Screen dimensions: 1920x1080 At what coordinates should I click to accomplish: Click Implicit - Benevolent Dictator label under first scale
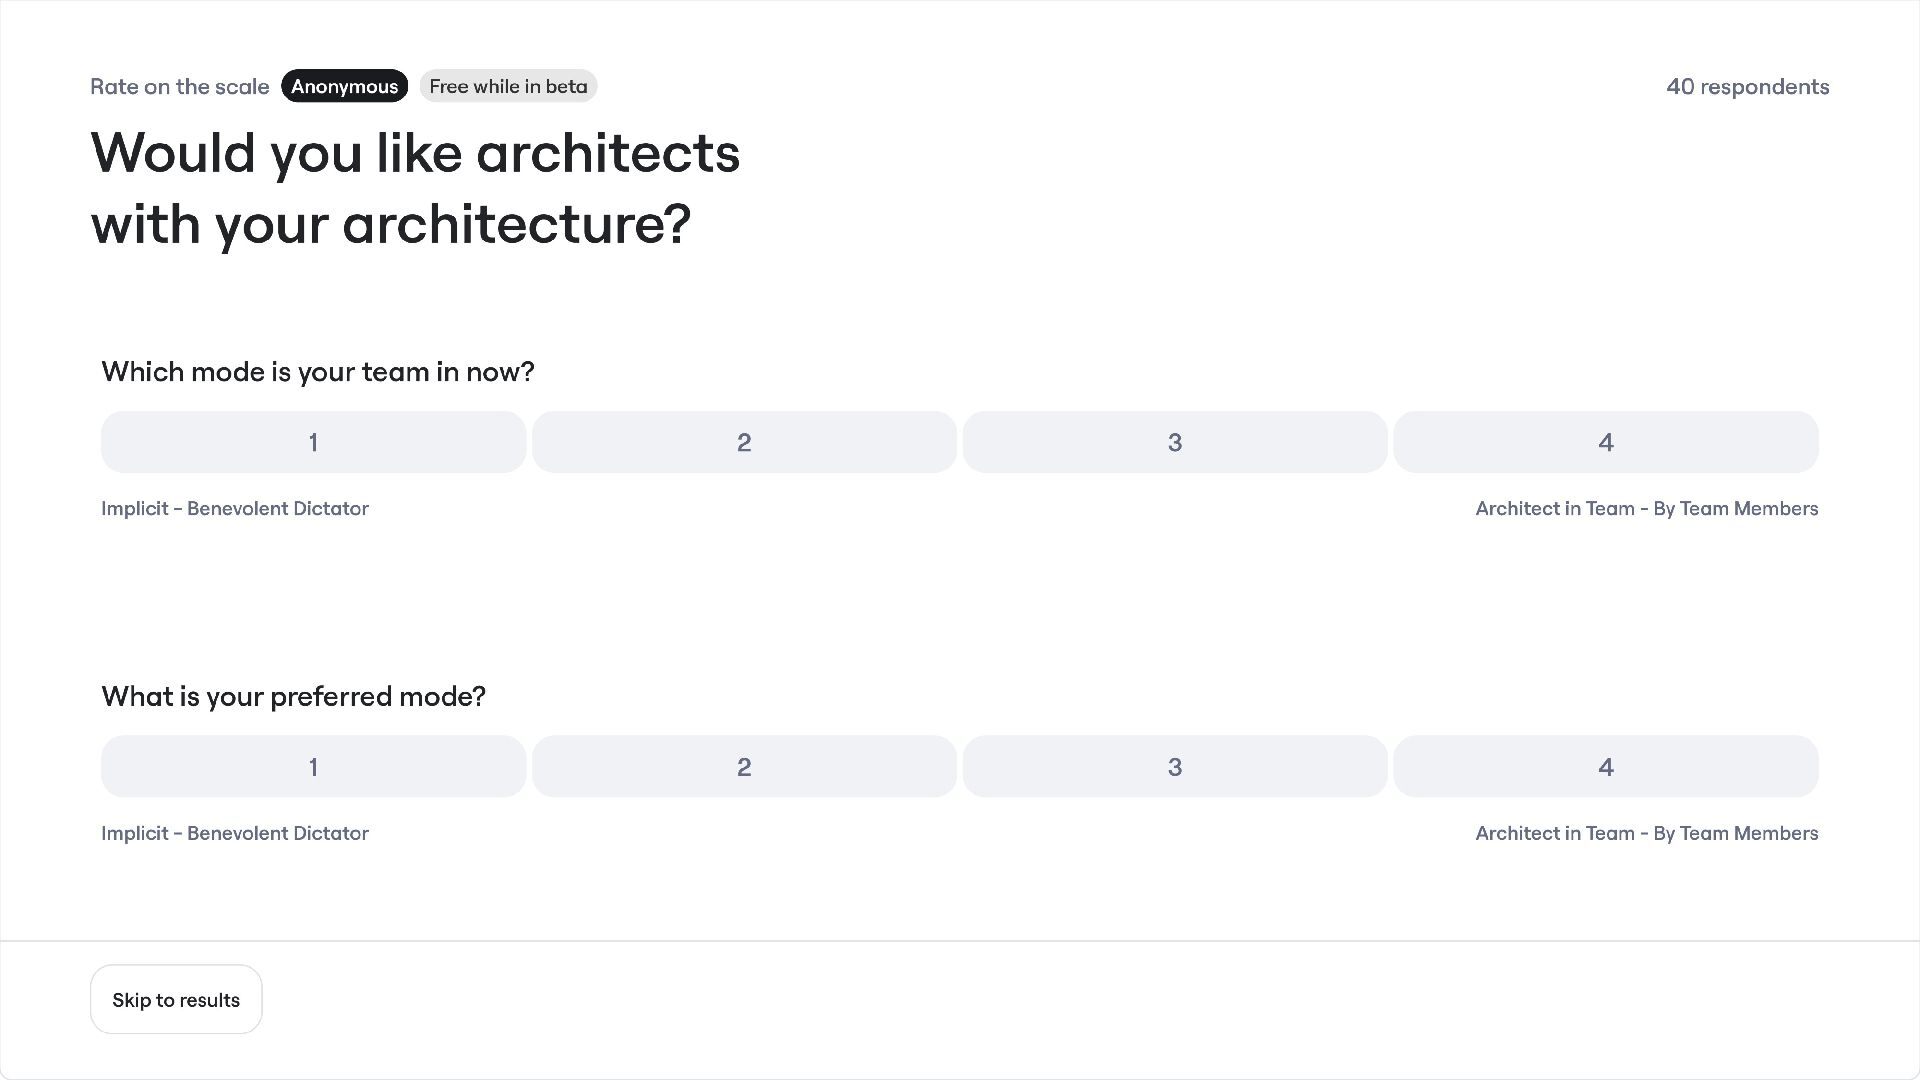(x=235, y=509)
